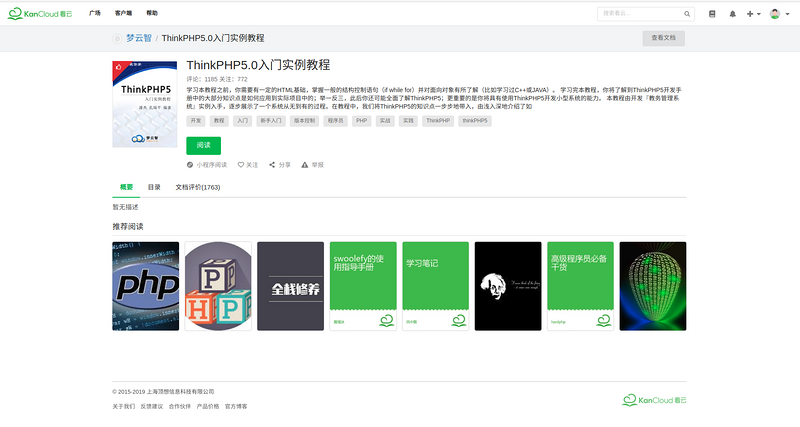This screenshot has width=800, height=427.
Task: Click the 小程序阅读 mini-program icon
Action: [x=190, y=165]
